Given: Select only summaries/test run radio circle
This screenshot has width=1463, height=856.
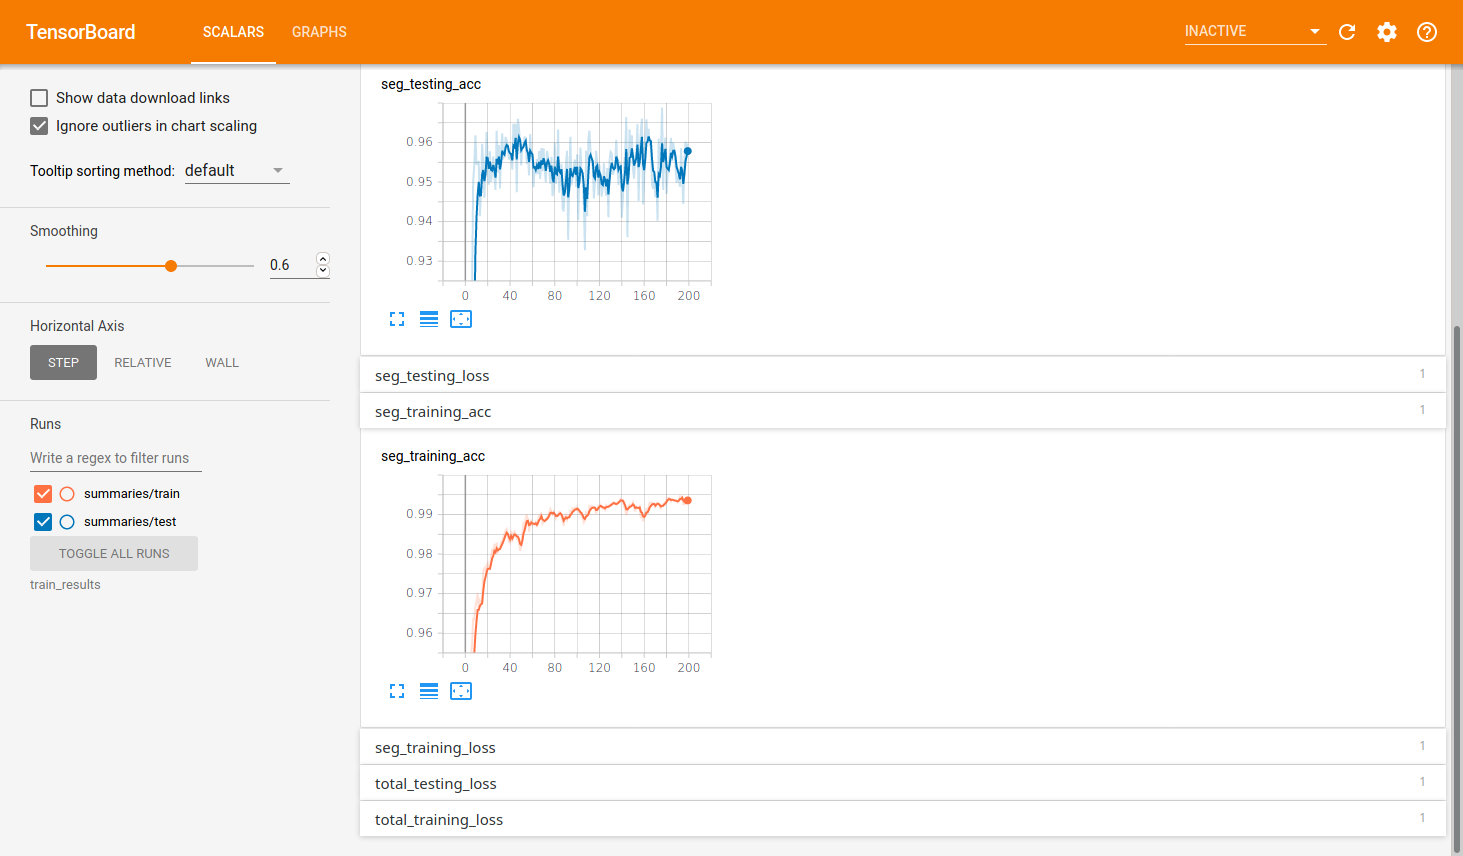Looking at the screenshot, I should click(x=67, y=522).
